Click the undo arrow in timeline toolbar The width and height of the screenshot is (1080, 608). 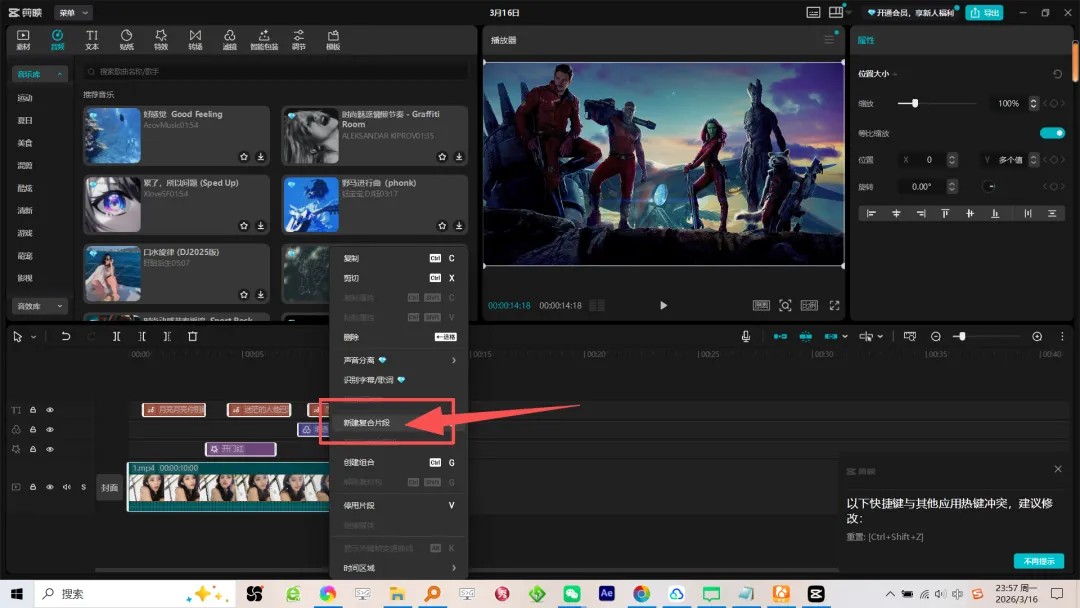(x=65, y=337)
